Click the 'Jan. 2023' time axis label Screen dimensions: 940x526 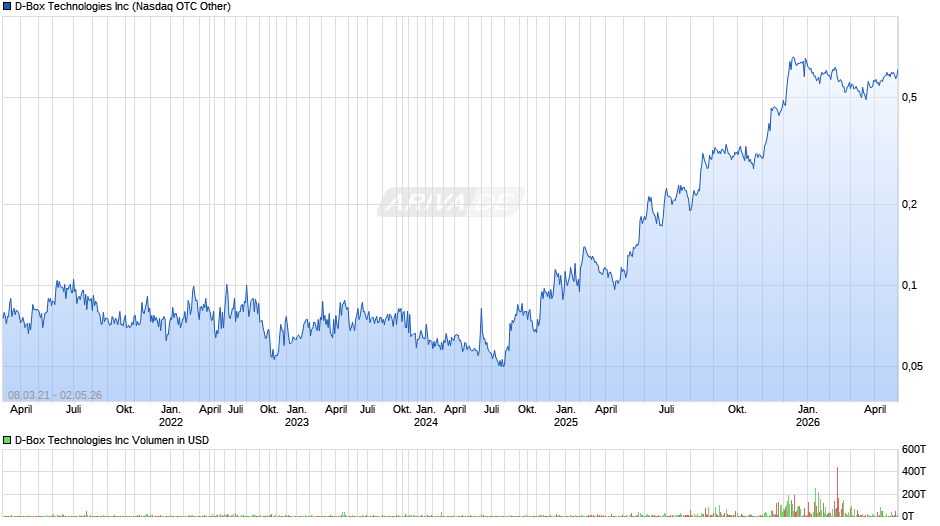click(297, 416)
